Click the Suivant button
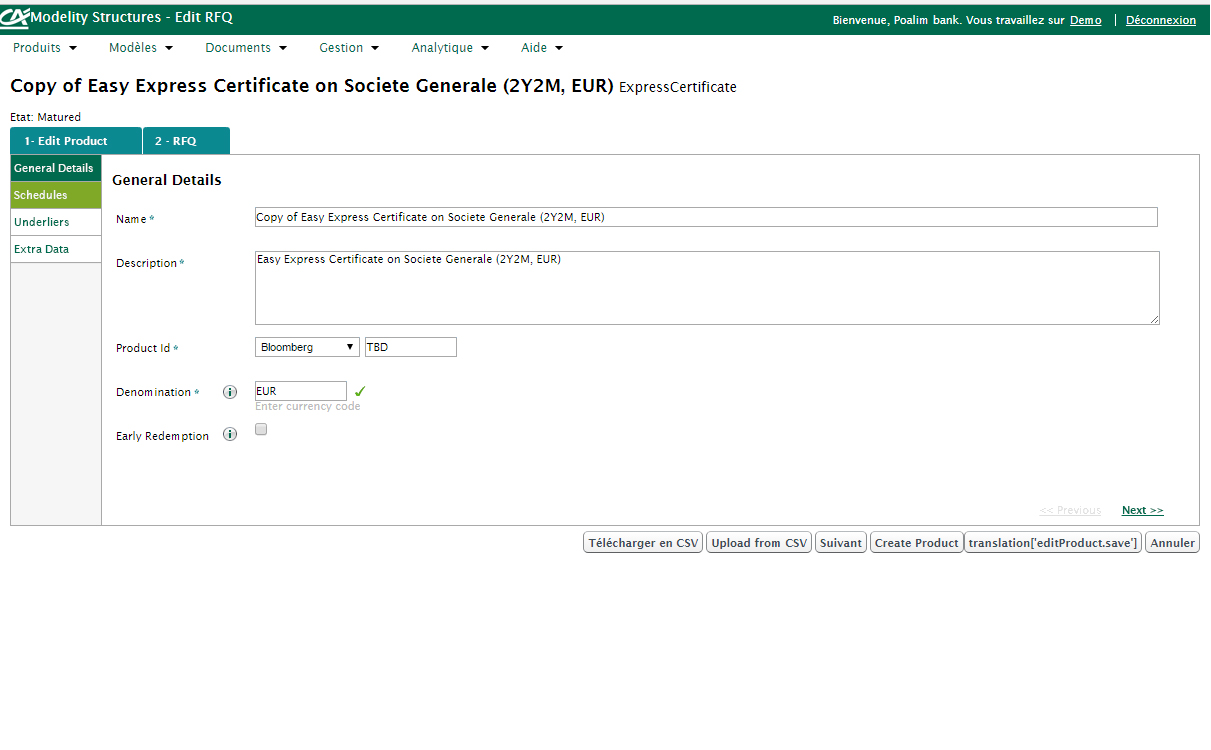The image size is (1211, 750). tap(841, 543)
